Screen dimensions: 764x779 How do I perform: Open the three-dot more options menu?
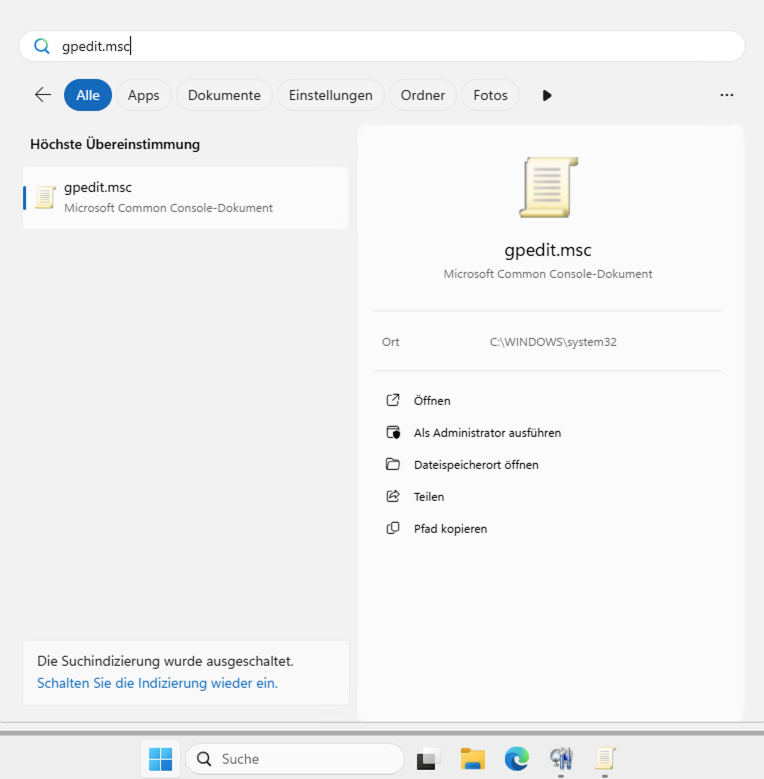pos(727,95)
